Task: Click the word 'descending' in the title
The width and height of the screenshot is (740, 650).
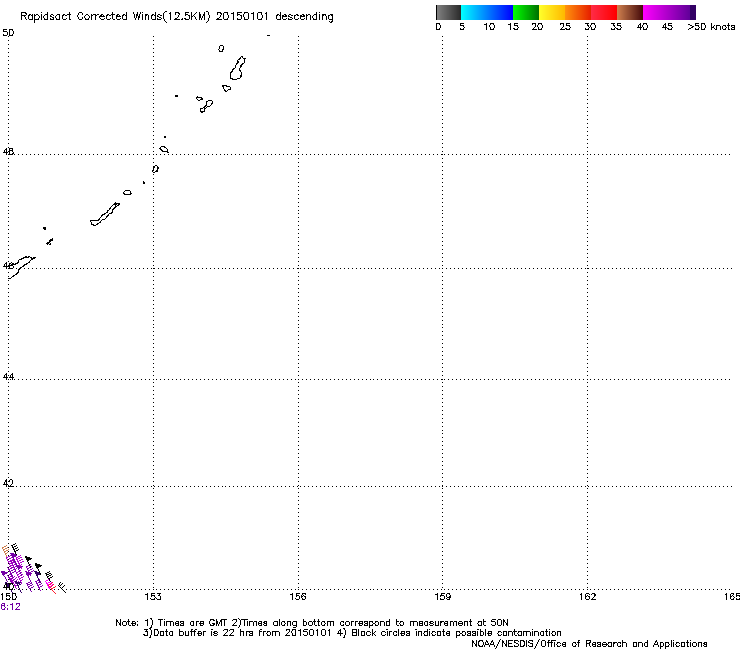Action: 304,17
